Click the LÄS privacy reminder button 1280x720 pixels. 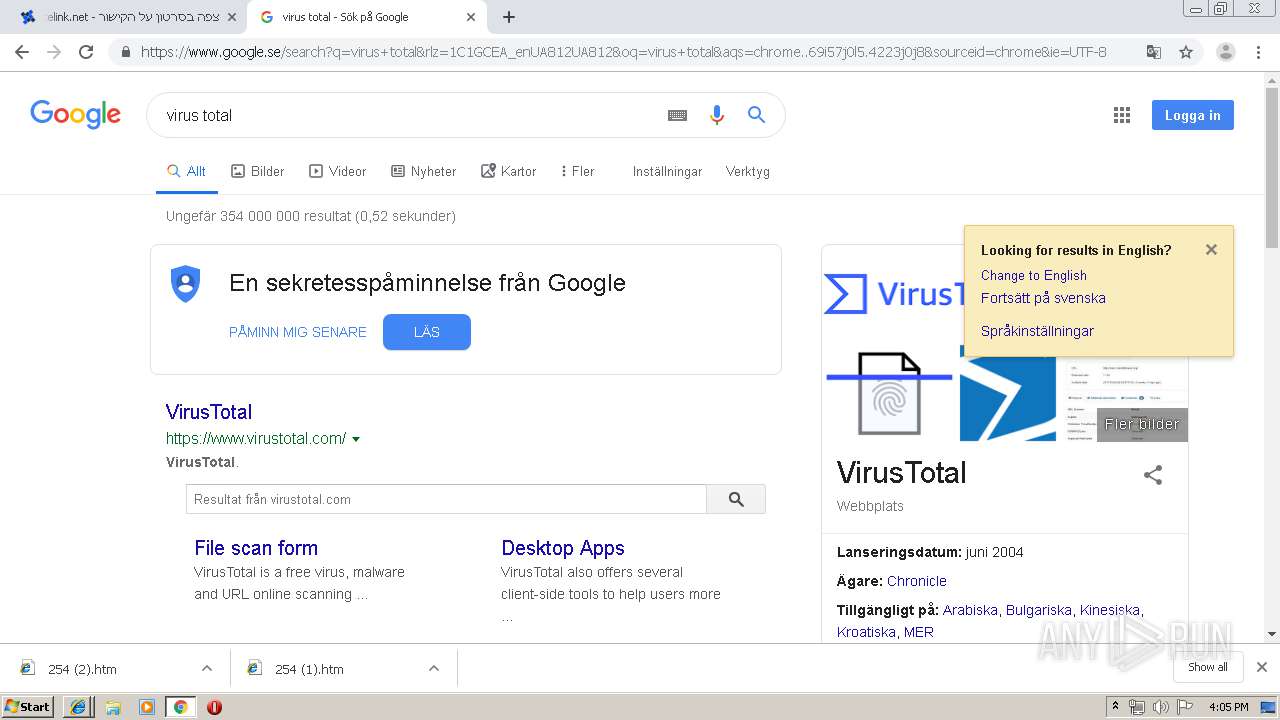tap(426, 332)
